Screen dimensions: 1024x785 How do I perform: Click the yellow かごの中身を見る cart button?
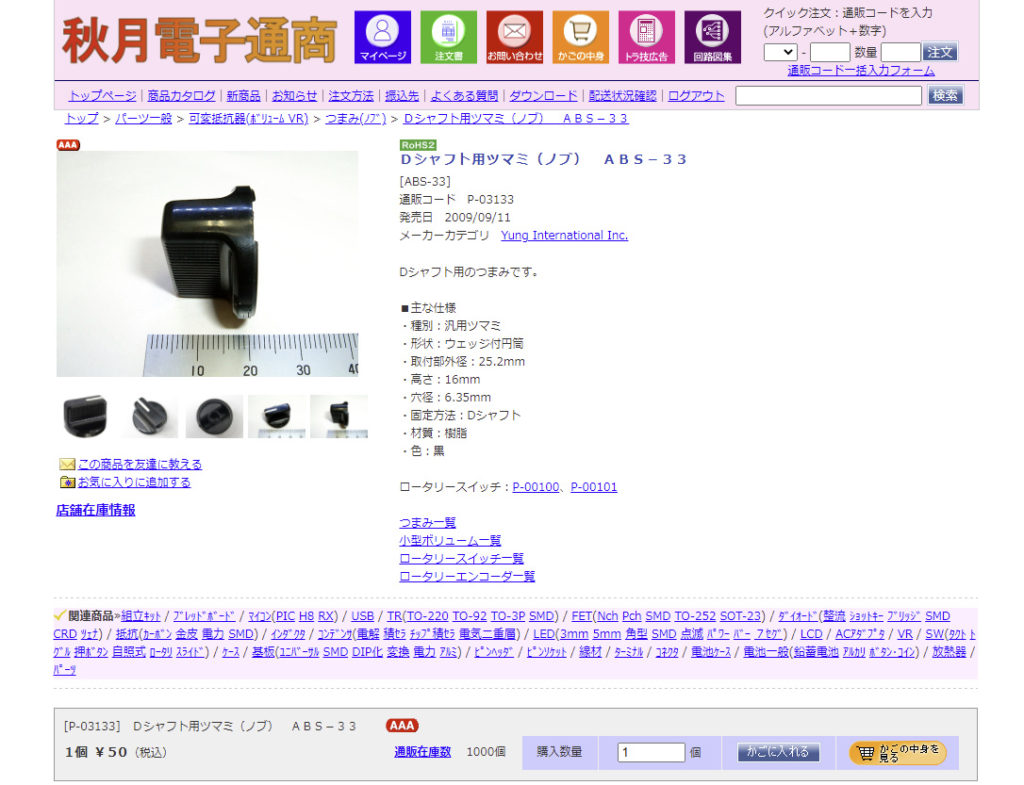(897, 752)
